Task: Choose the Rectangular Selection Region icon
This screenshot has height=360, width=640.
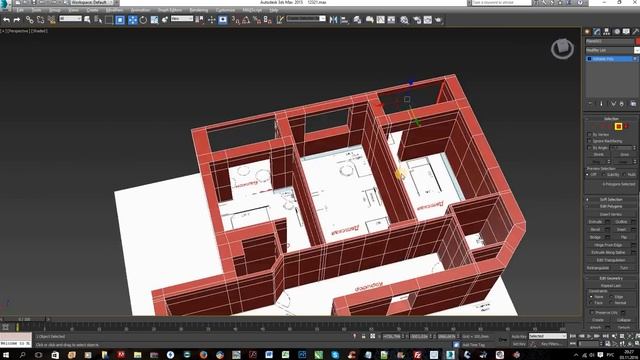Action: (x=109, y=20)
